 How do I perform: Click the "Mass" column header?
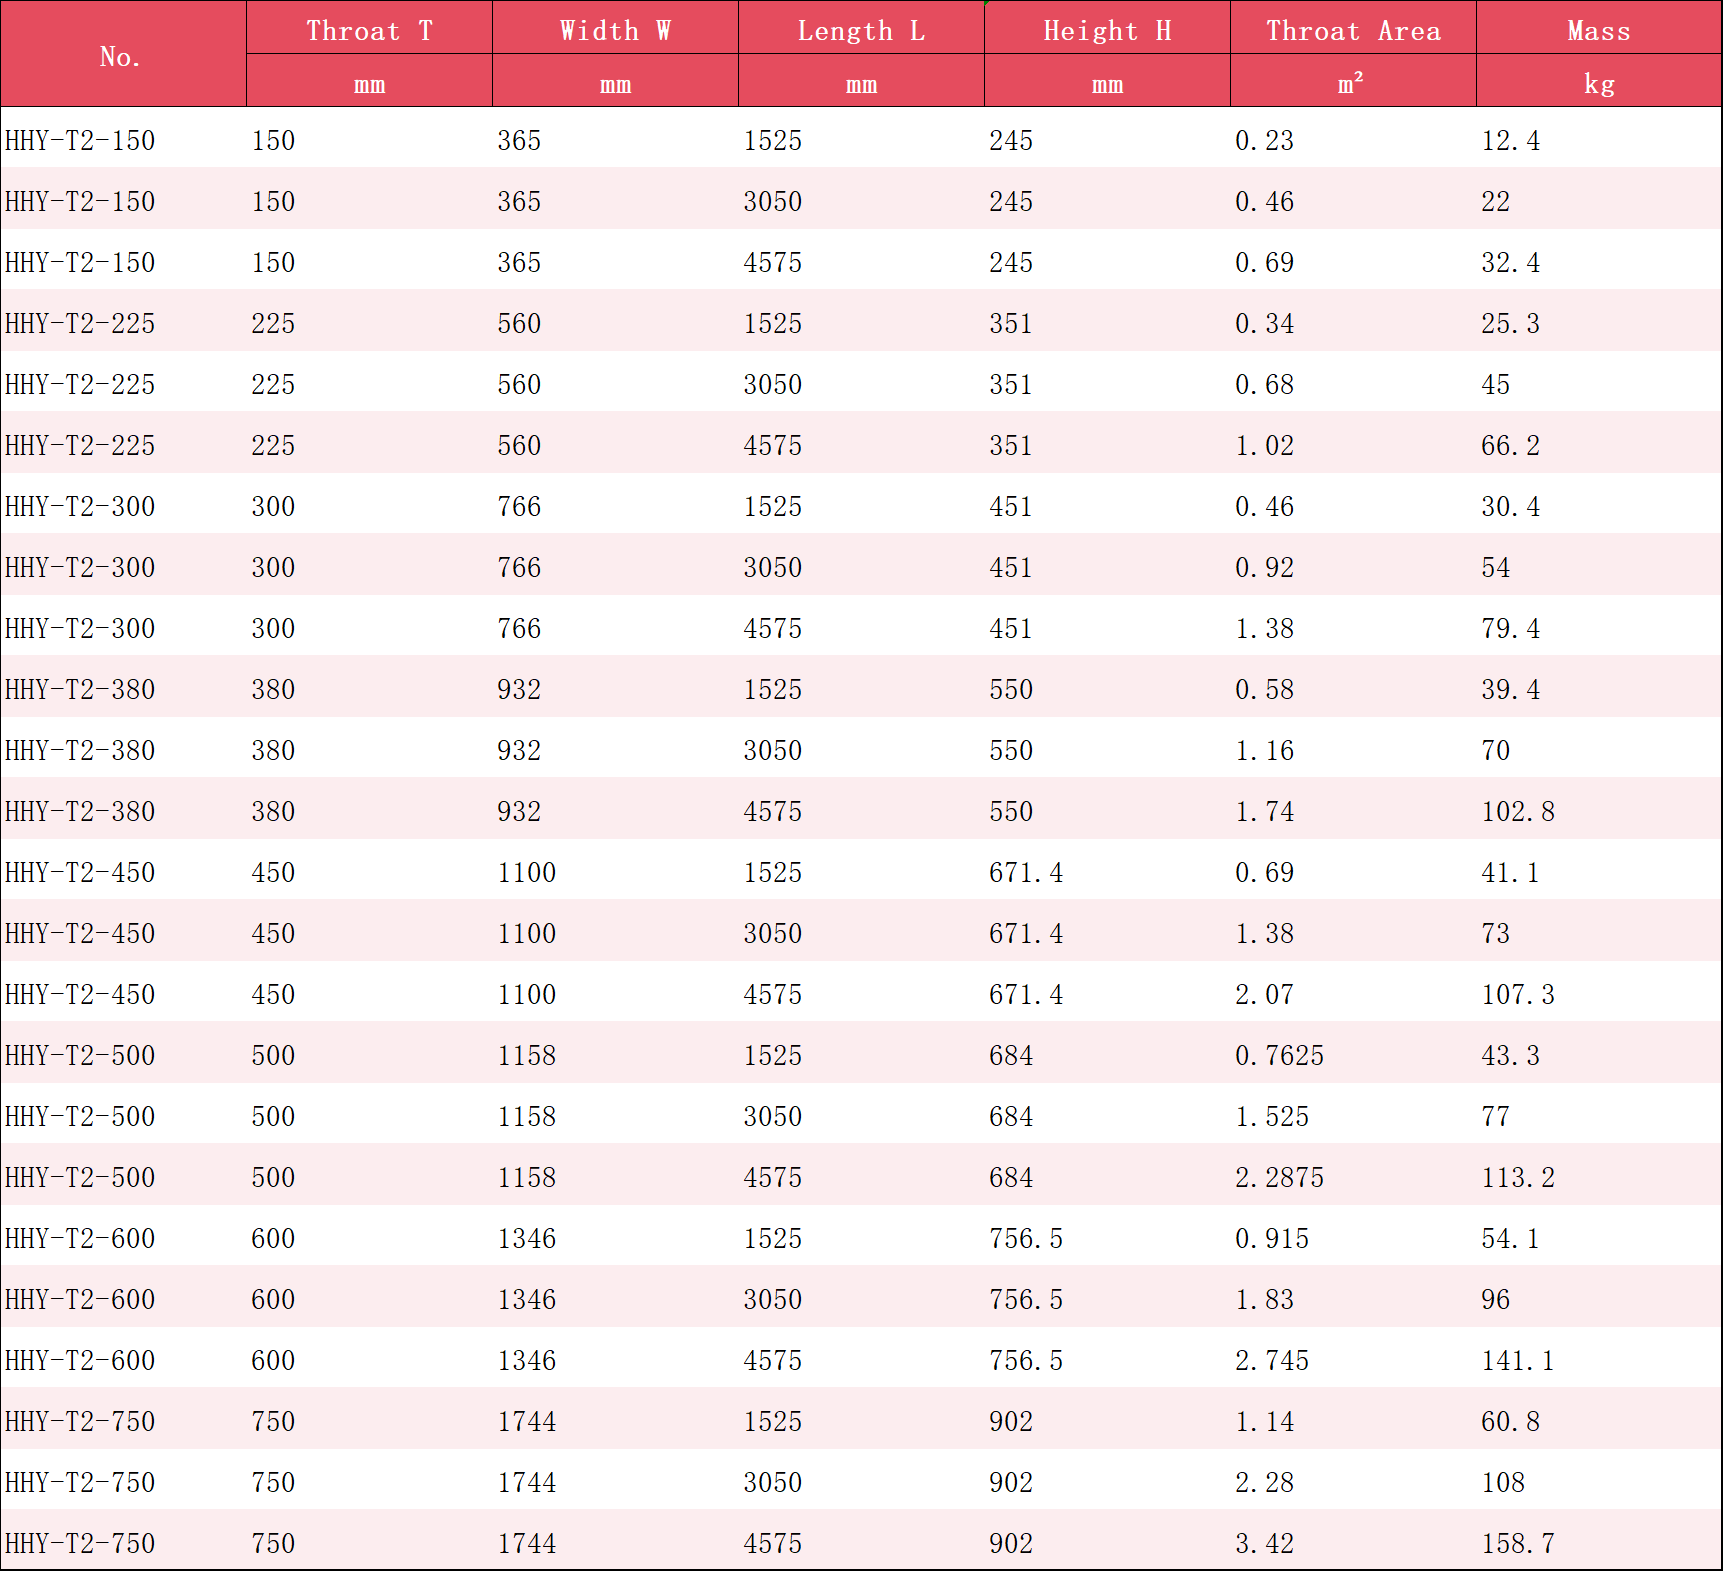tap(1598, 31)
